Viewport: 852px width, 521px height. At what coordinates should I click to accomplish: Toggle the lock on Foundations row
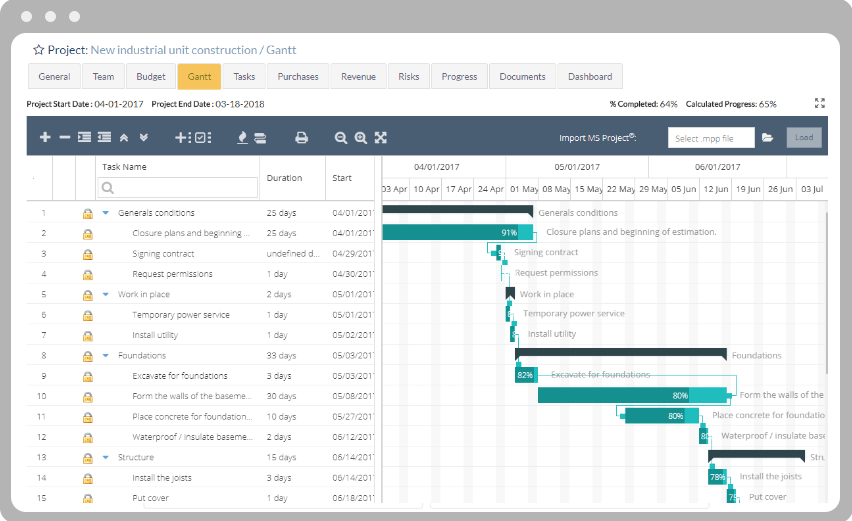[x=88, y=356]
